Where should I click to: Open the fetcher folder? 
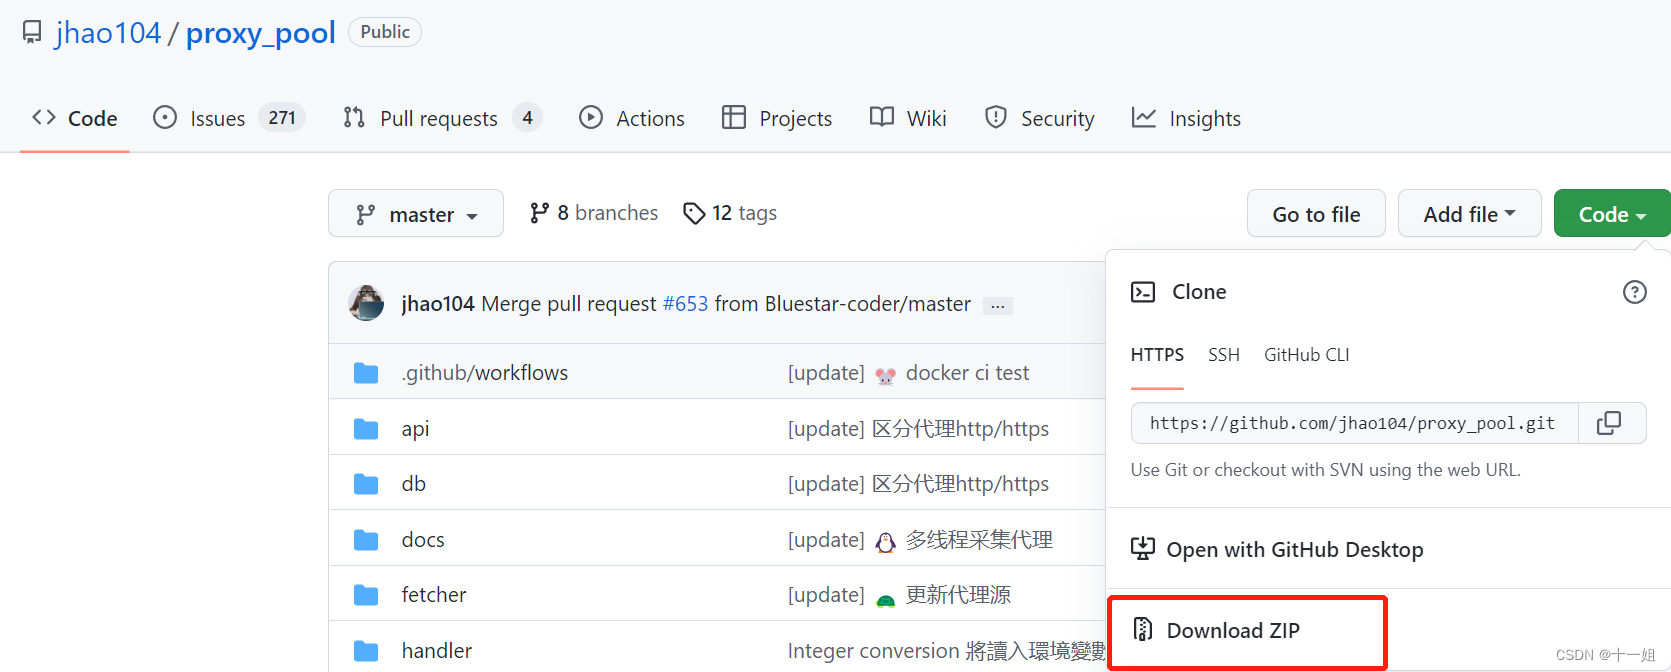[x=434, y=595]
